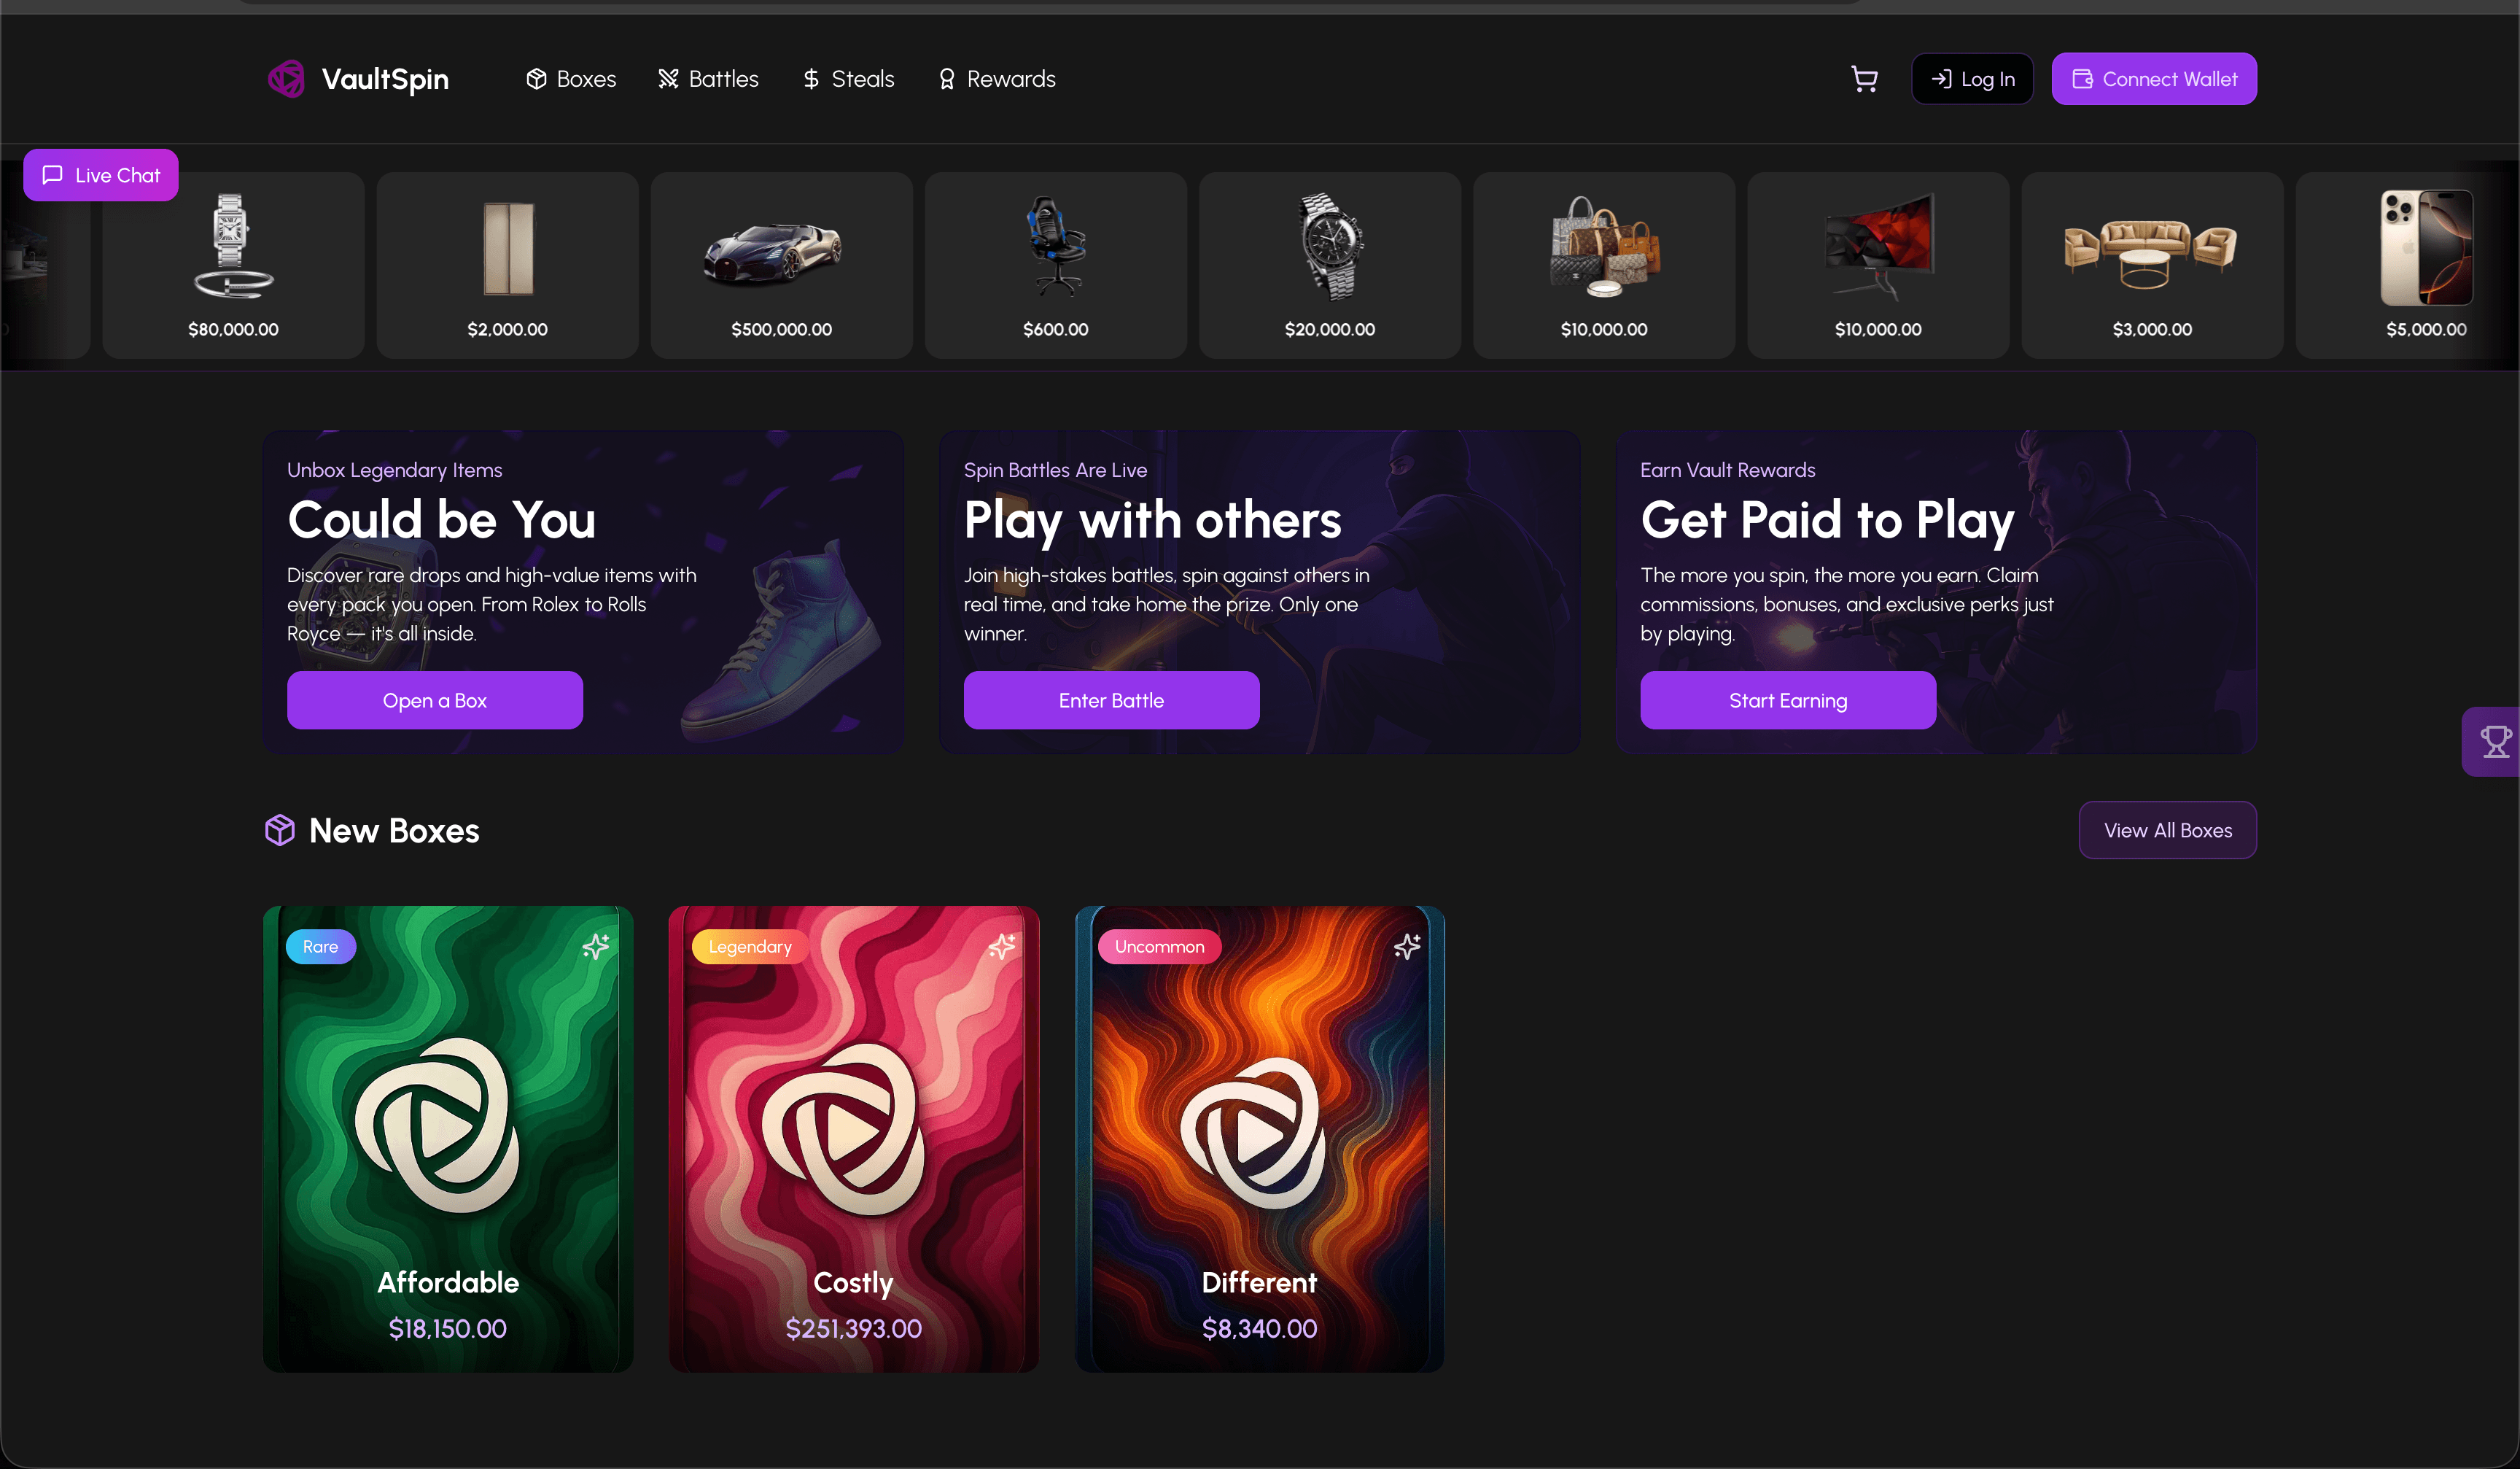Open the Different orange box card
The width and height of the screenshot is (2520, 1469).
coord(1260,1139)
